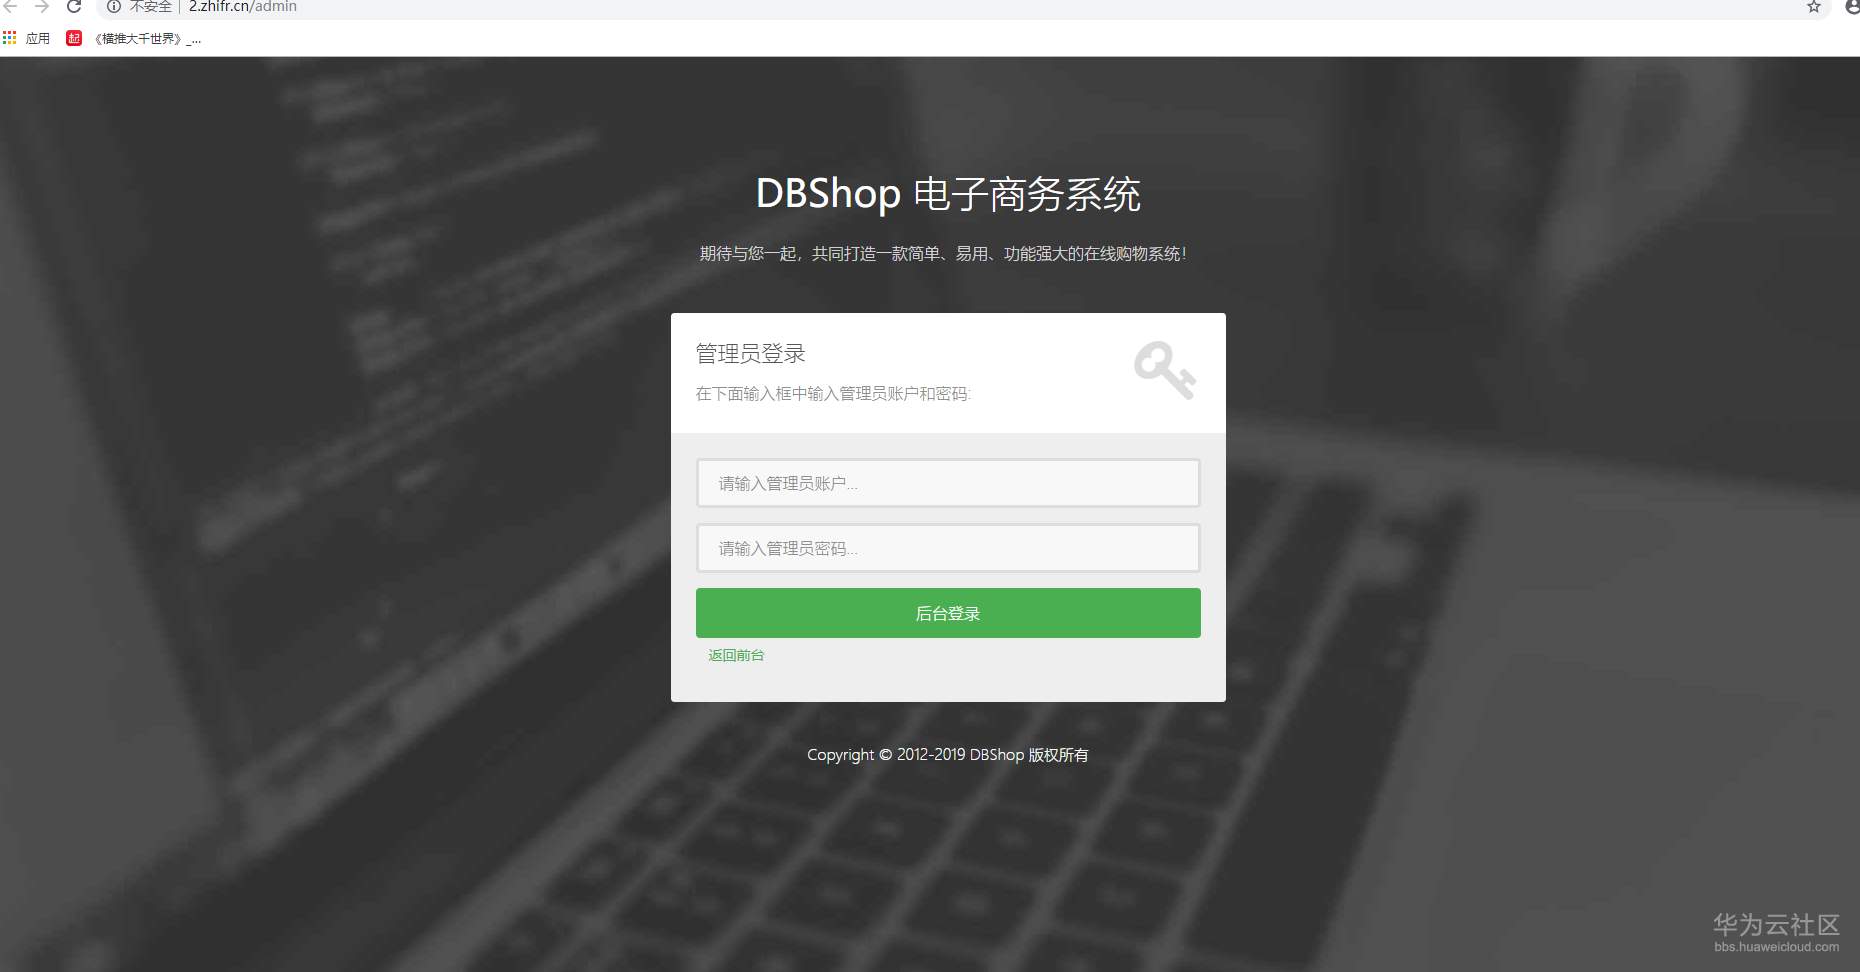Focus the 请输入管理员账户 field

click(948, 483)
